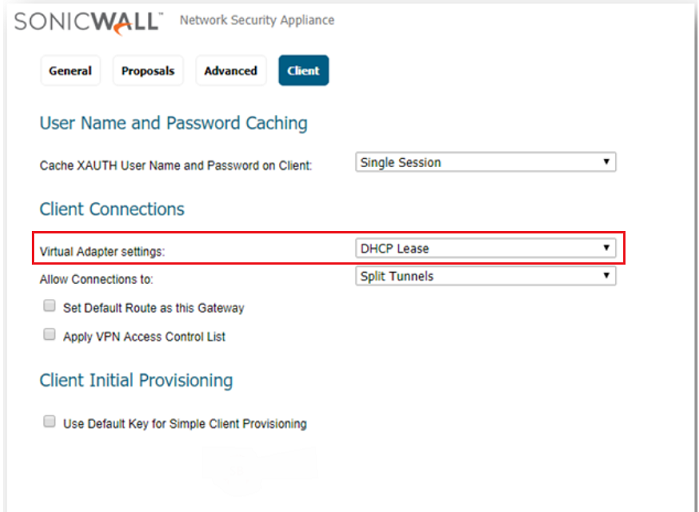Click the SonicWall logo

tap(90, 20)
